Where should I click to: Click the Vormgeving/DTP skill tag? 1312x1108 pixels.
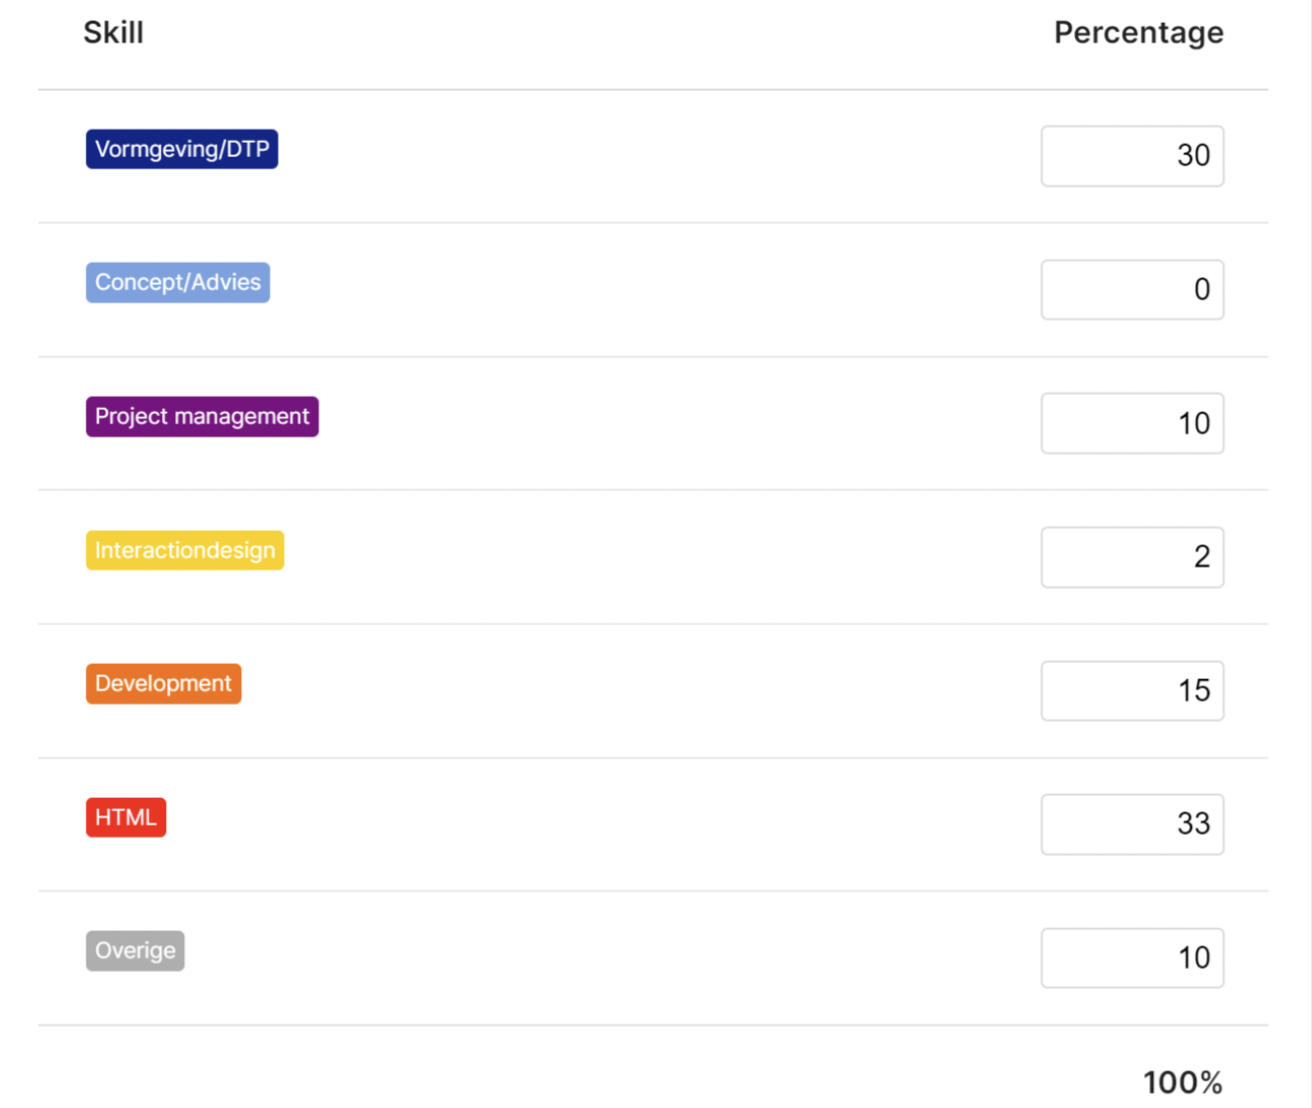(x=182, y=149)
